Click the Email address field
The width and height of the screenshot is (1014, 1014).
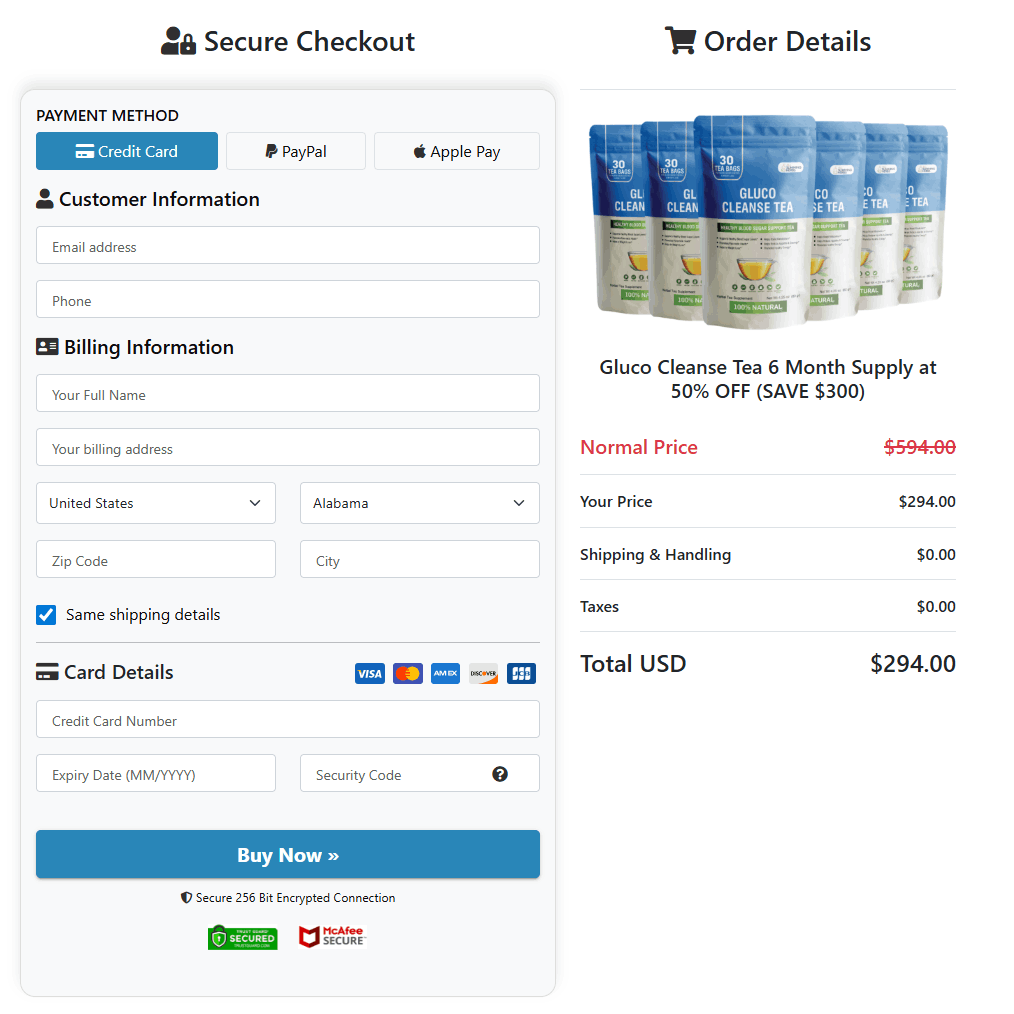click(288, 245)
